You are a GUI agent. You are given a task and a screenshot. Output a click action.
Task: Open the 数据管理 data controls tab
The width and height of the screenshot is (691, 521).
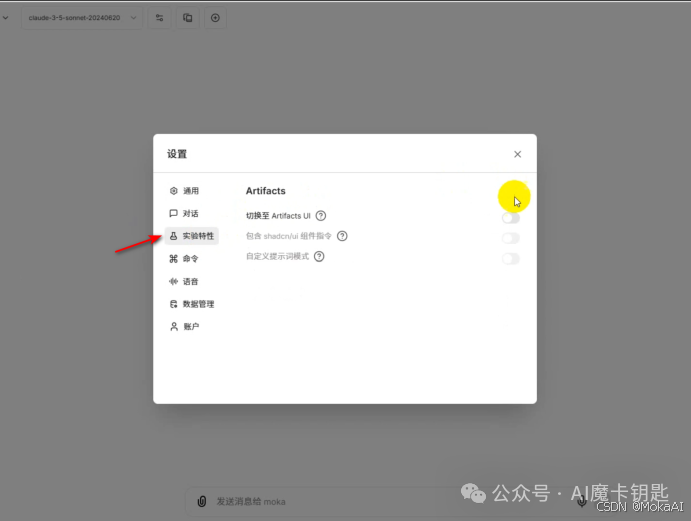(192, 304)
